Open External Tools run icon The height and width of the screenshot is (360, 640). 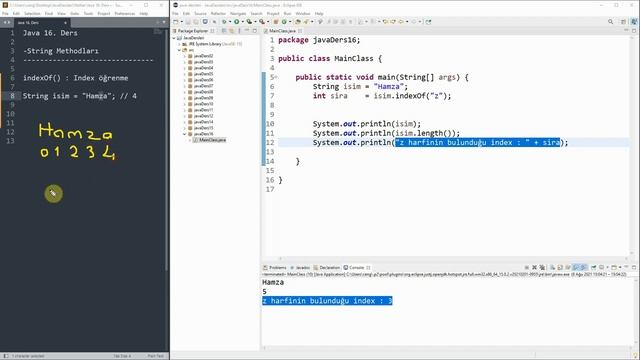(261, 22)
